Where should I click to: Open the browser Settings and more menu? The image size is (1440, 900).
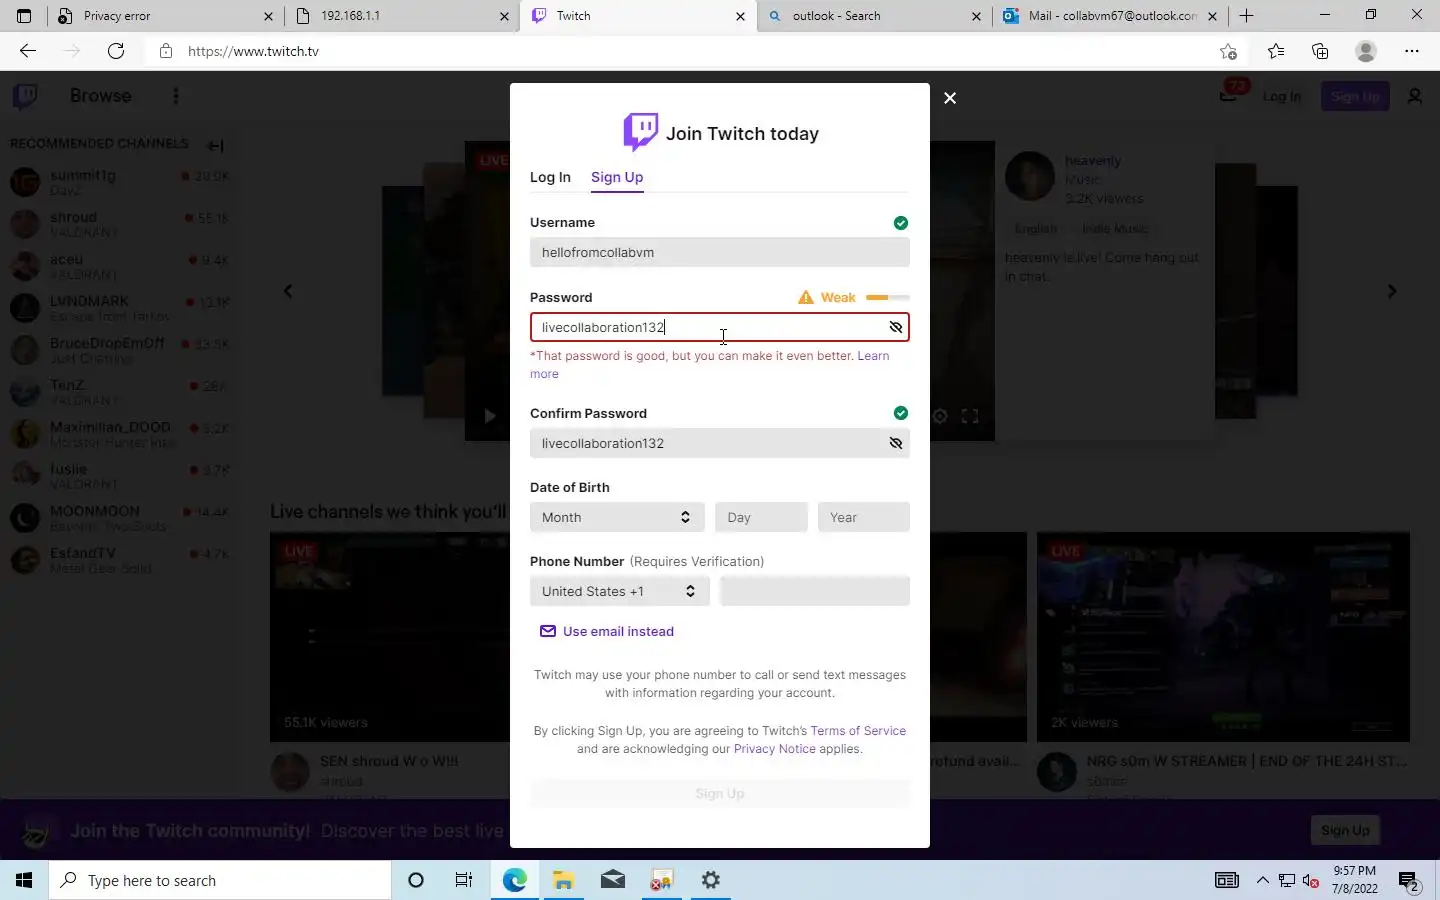[x=1412, y=51]
